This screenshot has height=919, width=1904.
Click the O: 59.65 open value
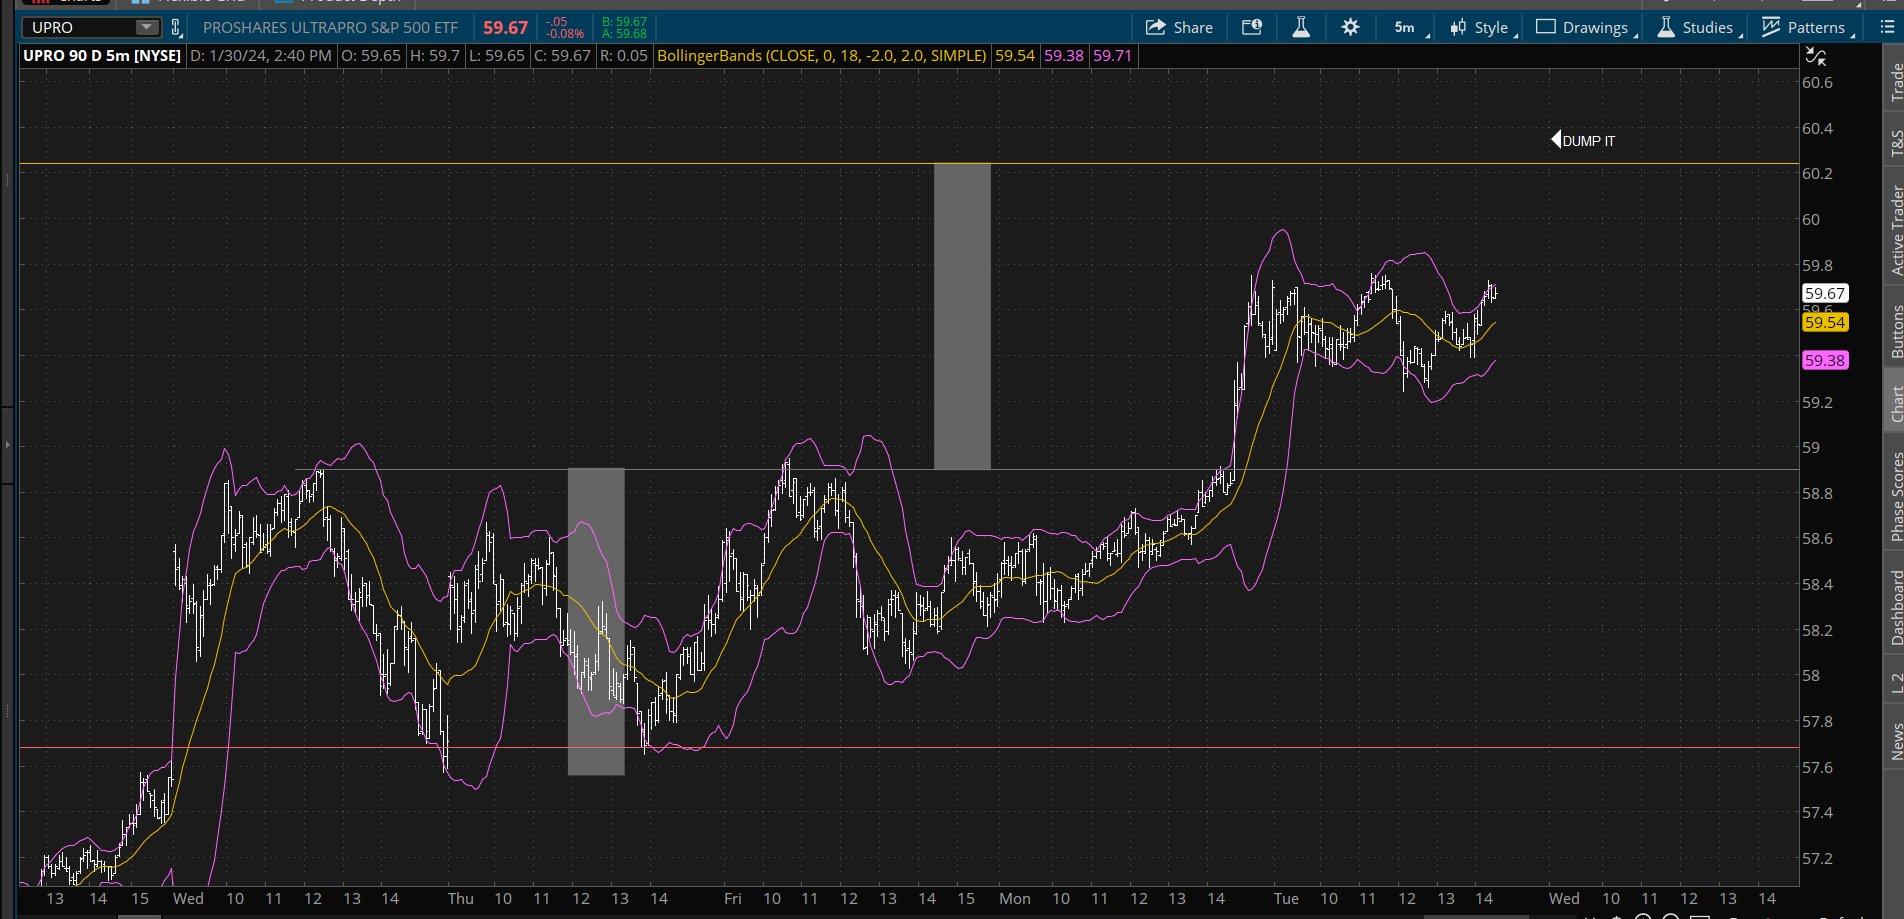pos(371,56)
